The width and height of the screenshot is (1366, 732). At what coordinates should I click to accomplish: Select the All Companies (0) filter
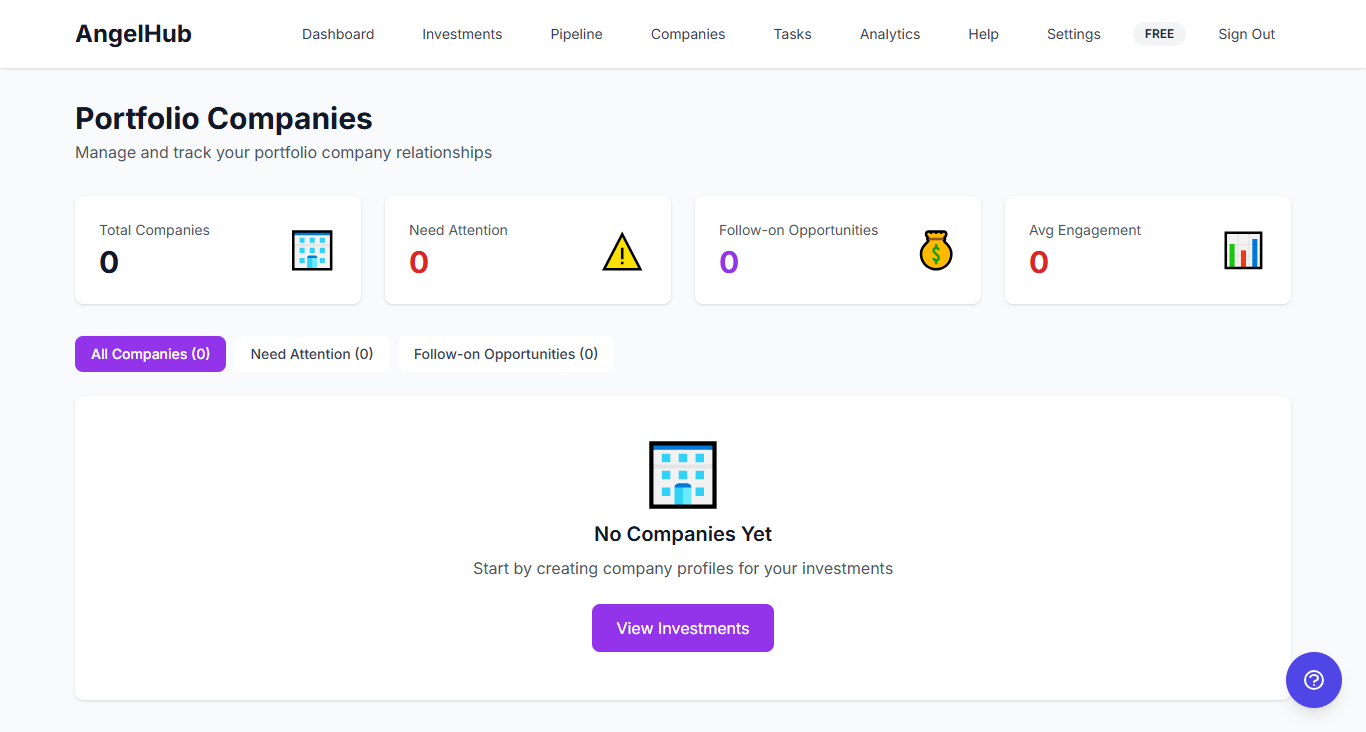150,353
